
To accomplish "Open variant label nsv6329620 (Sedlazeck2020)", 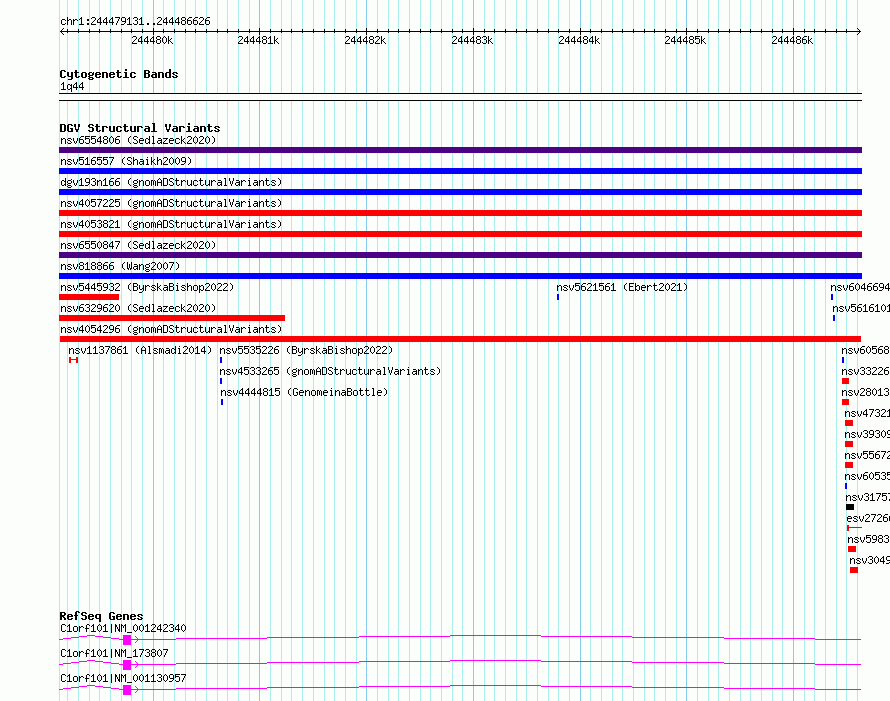I will [138, 308].
